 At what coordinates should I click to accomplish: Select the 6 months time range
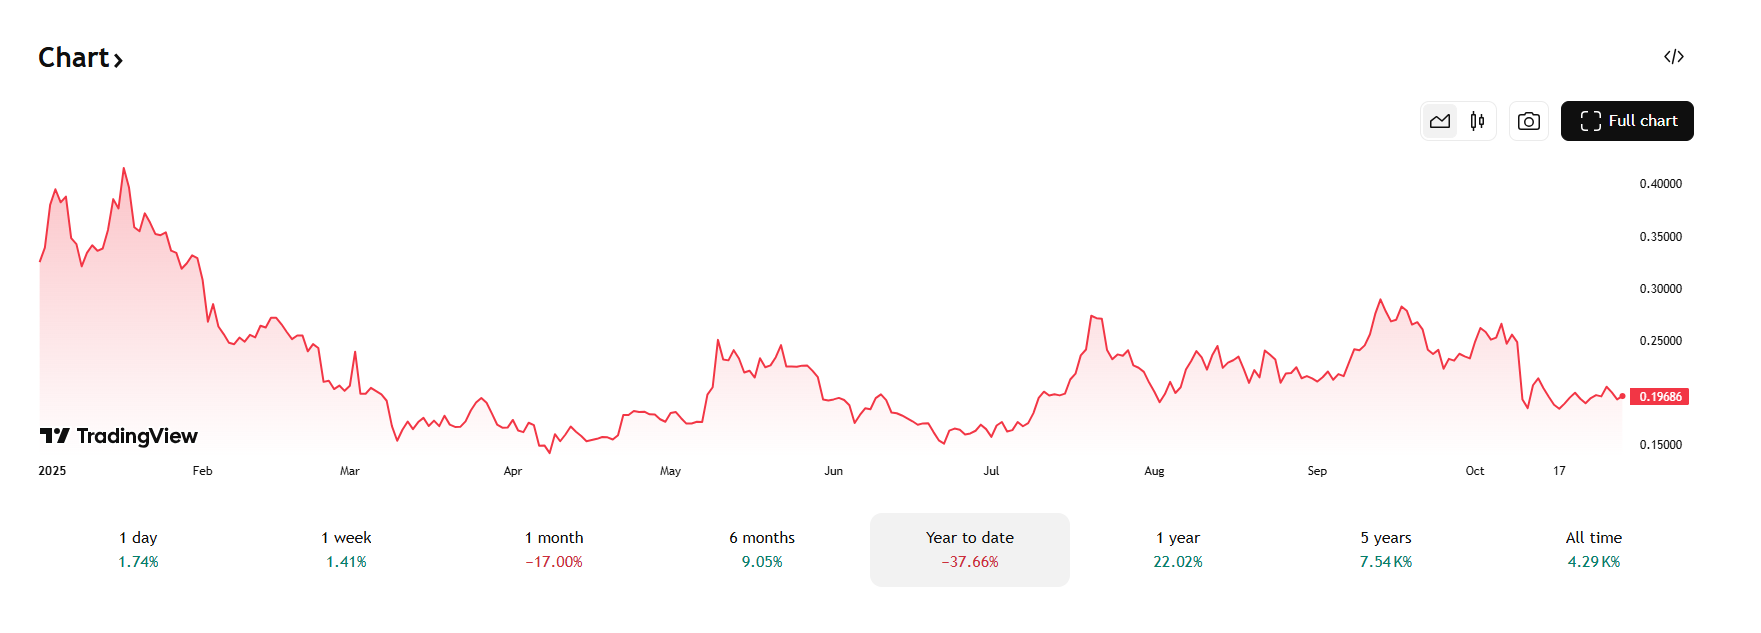click(x=762, y=549)
